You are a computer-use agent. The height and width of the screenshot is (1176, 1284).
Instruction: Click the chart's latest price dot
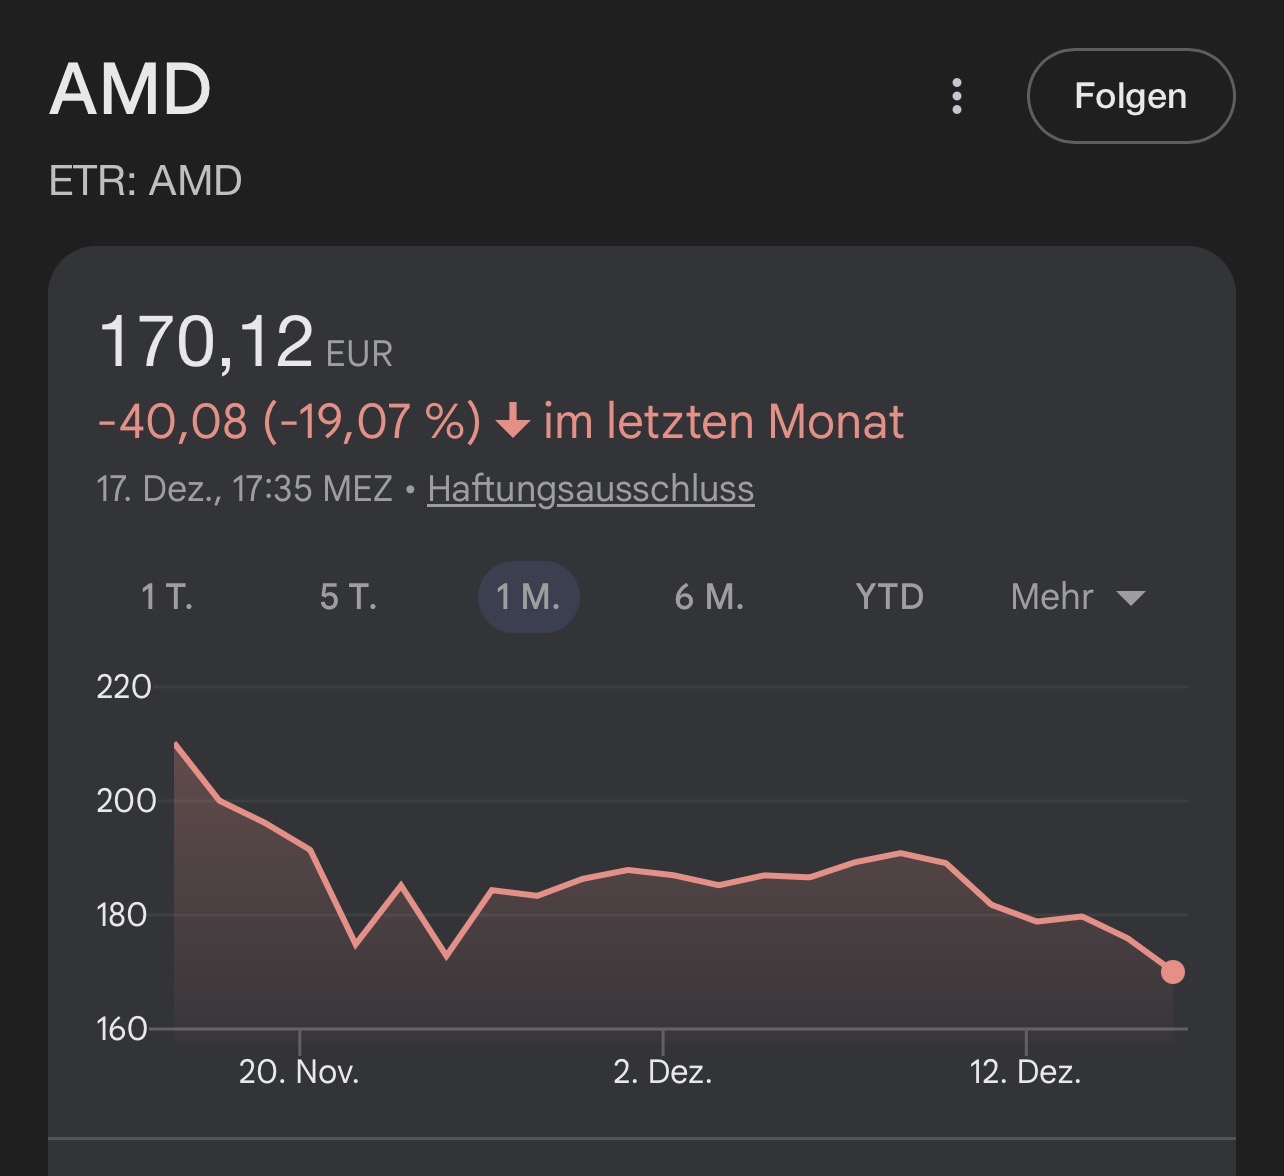tap(1172, 972)
